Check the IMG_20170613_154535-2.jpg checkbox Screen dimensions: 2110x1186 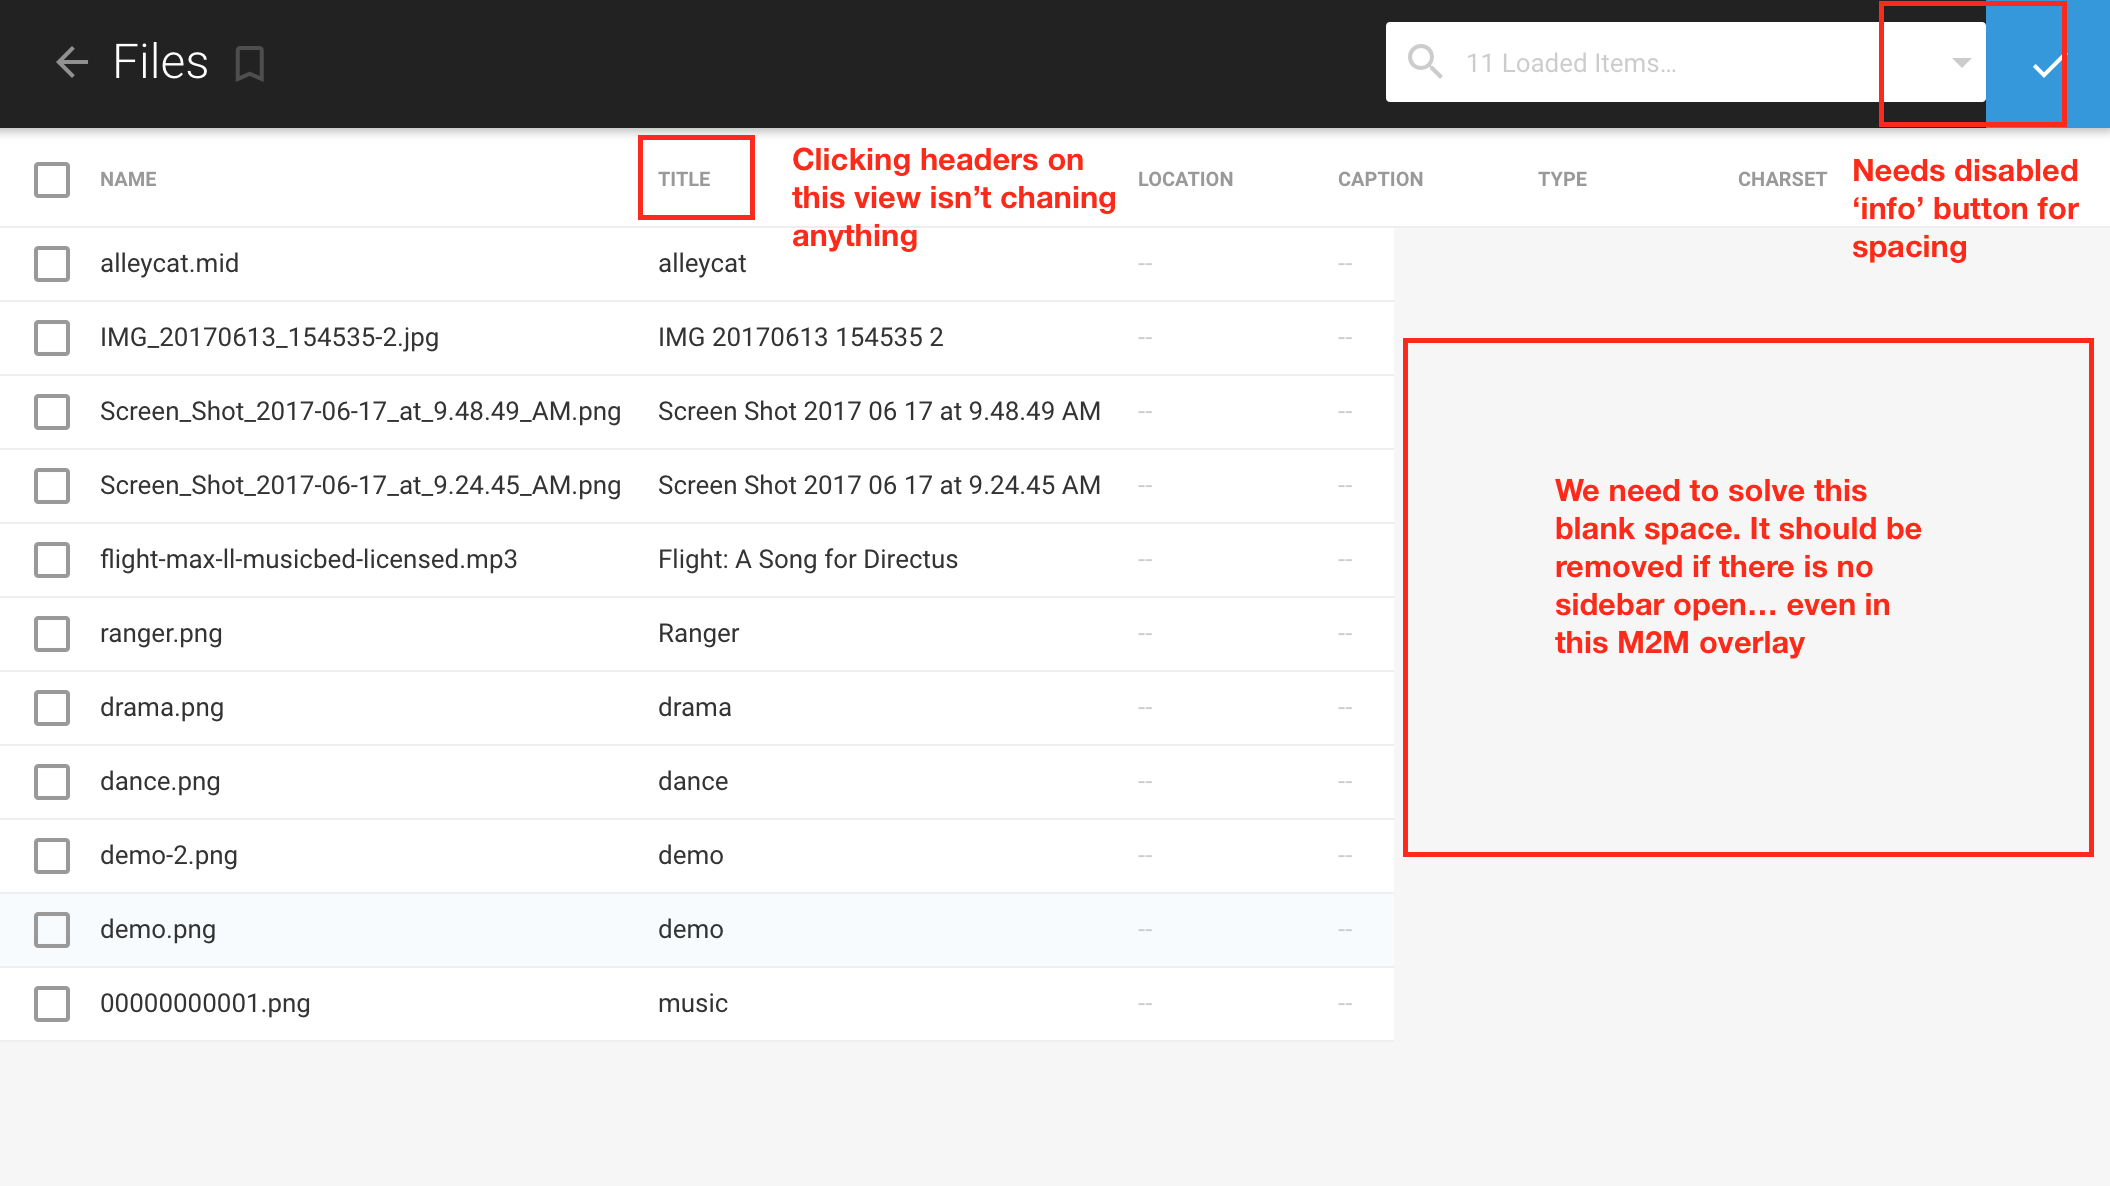pos(52,338)
